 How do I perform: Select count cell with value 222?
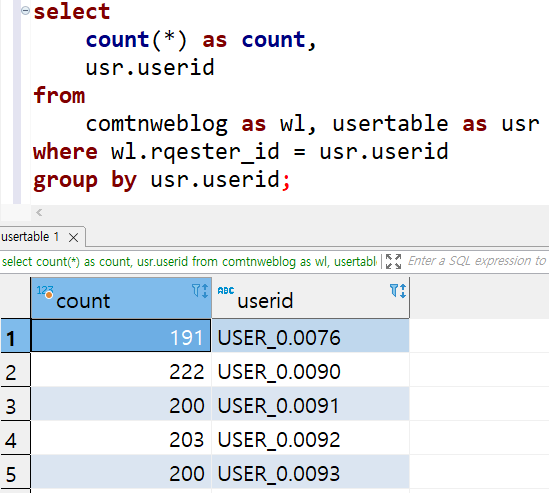[121, 370]
